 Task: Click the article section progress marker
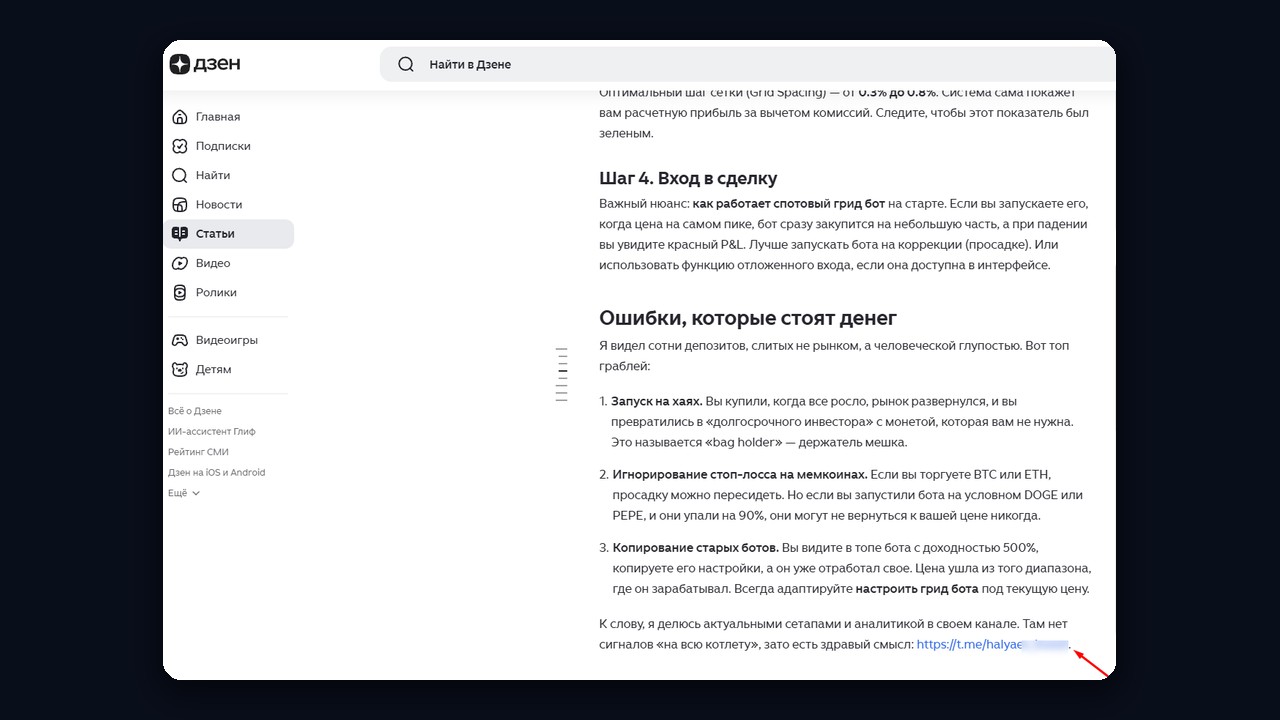click(562, 375)
